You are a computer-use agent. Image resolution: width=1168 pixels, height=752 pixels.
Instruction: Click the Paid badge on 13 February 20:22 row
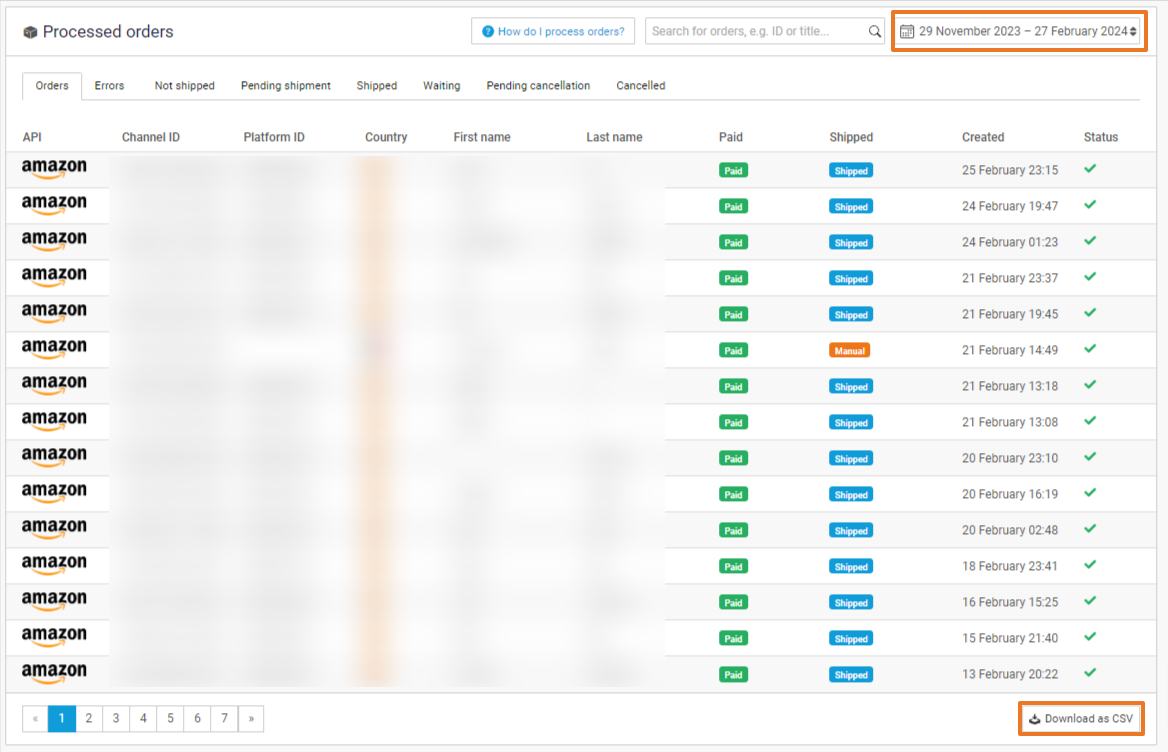pos(733,675)
